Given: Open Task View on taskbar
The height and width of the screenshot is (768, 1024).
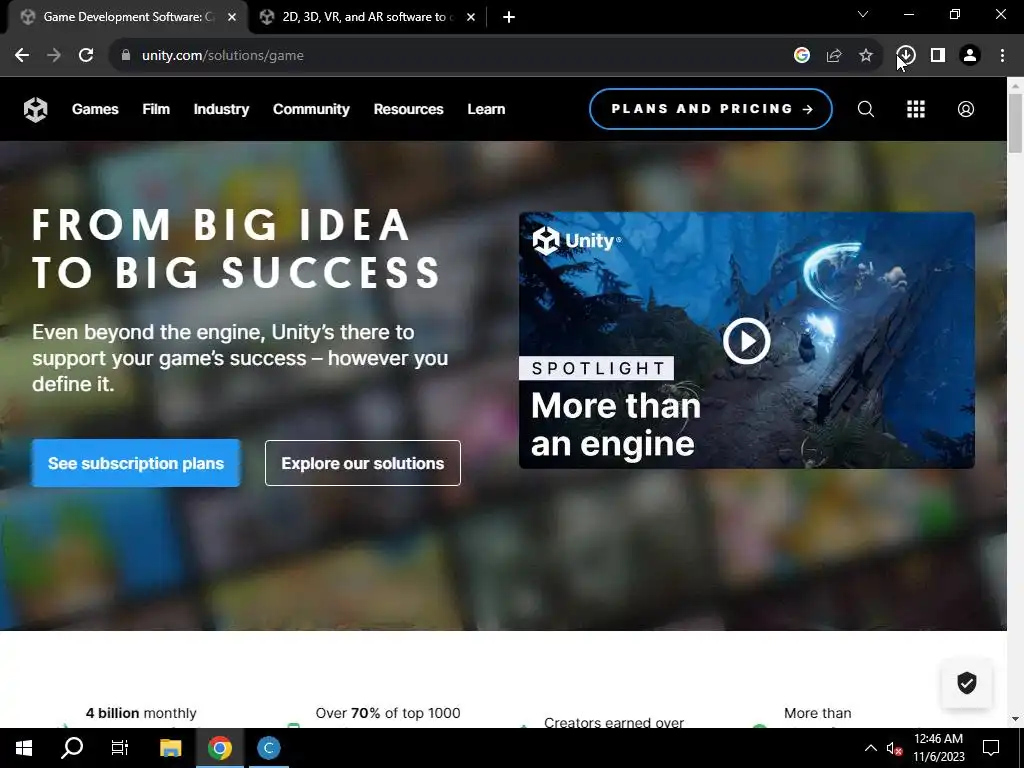Looking at the screenshot, I should [120, 748].
